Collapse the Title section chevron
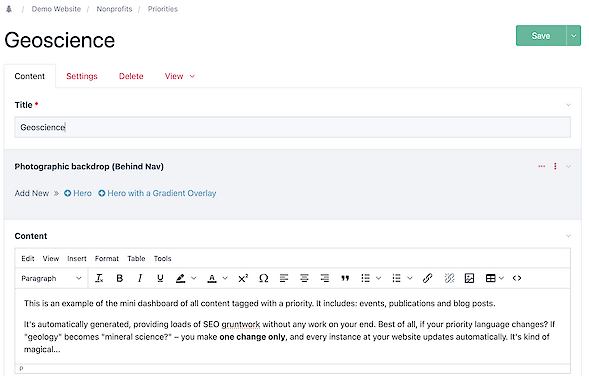The height and width of the screenshot is (376, 589). coord(568,105)
